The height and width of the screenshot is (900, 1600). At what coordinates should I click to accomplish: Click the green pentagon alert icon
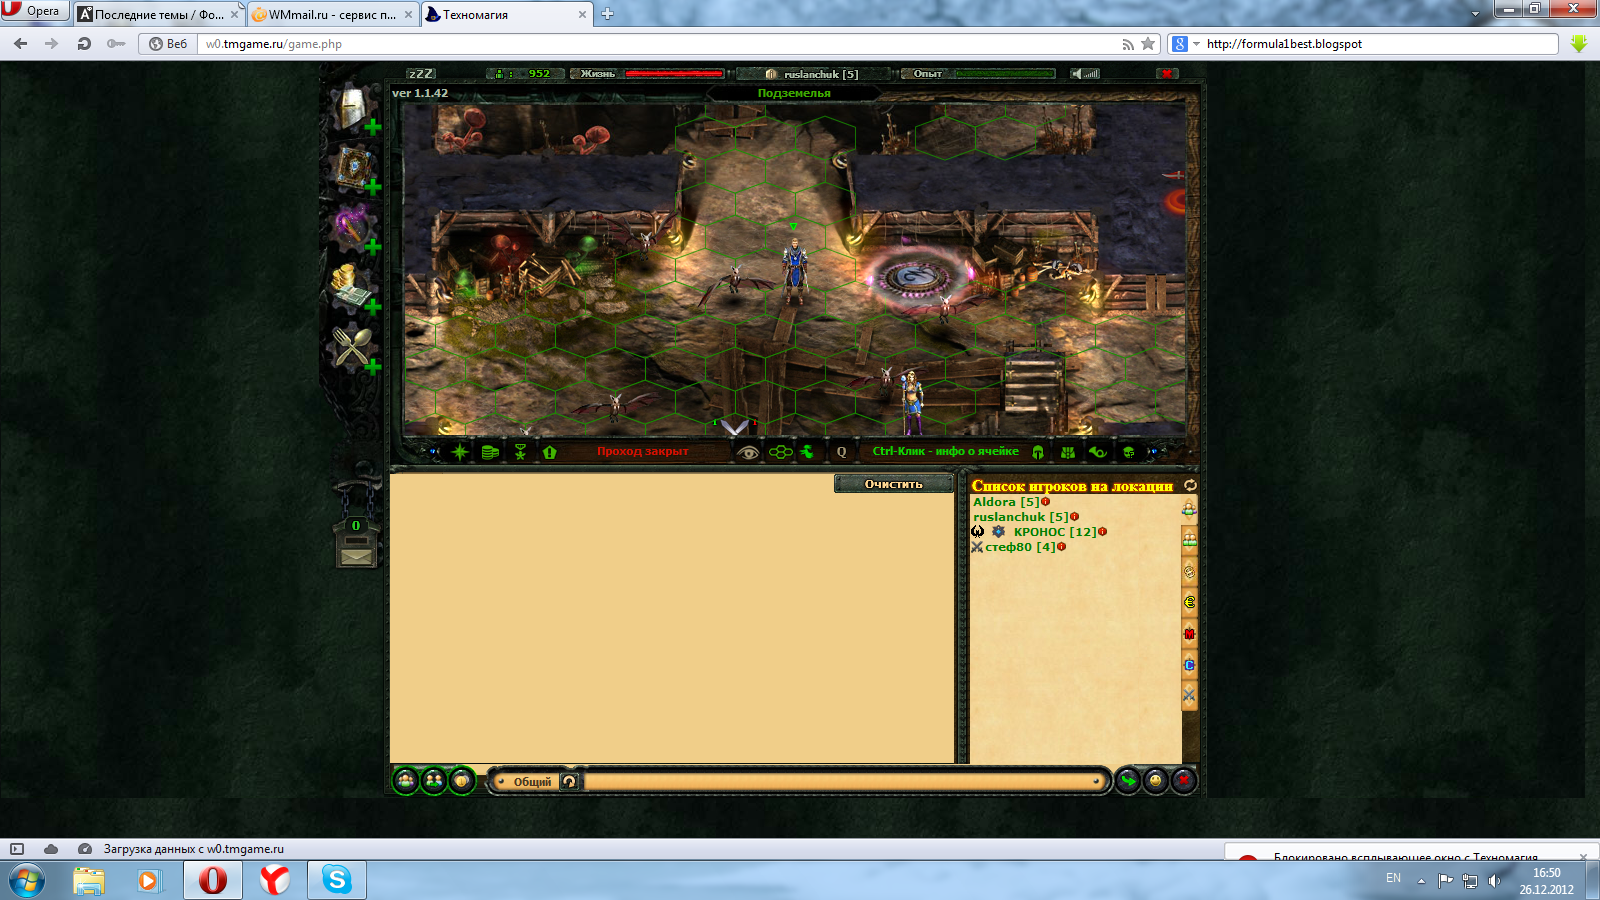coord(549,452)
